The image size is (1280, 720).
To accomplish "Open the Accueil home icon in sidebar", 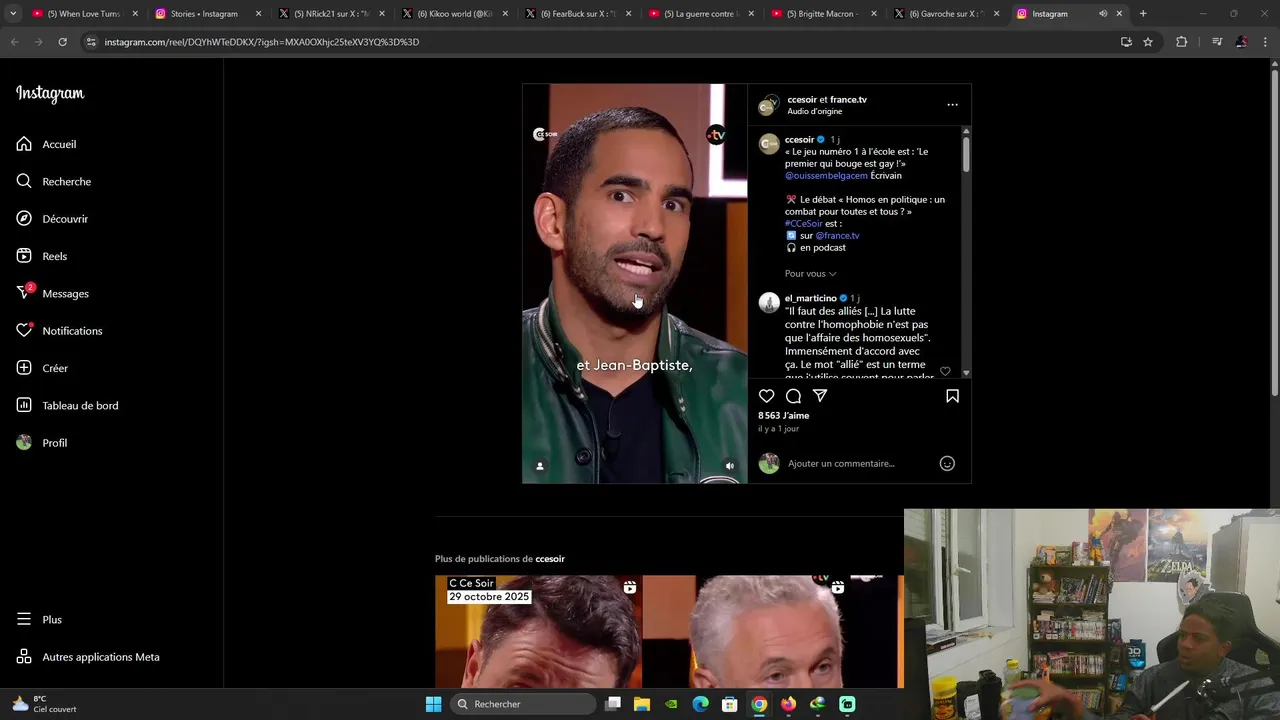I will 24,144.
